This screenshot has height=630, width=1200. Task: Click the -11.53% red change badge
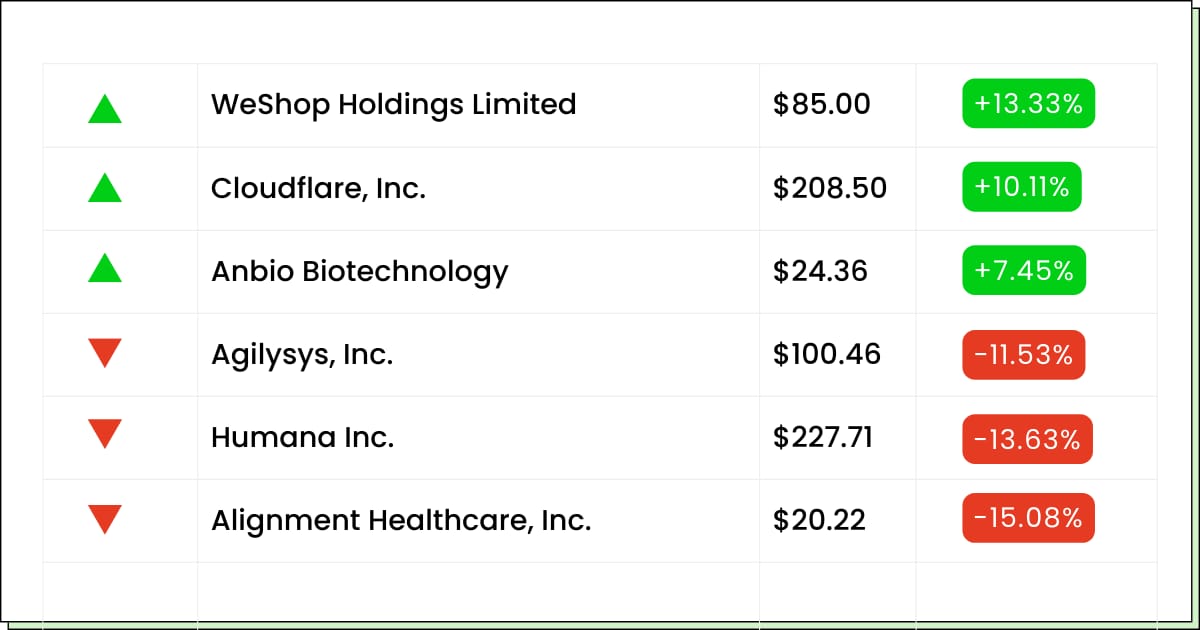pos(1023,354)
